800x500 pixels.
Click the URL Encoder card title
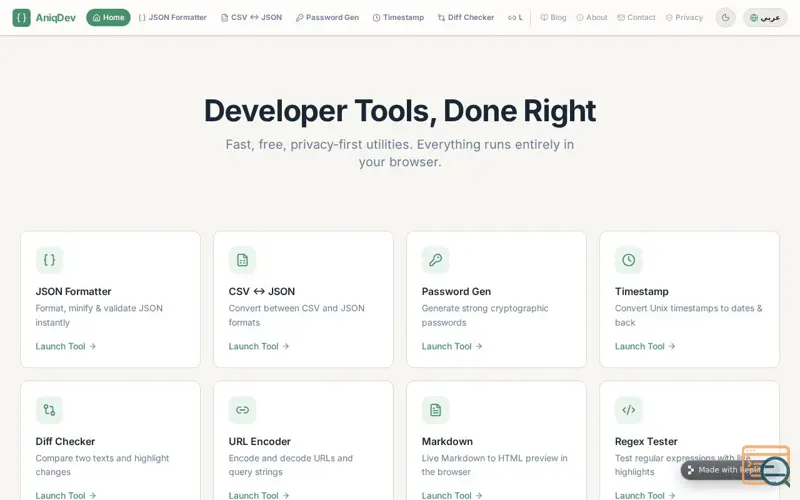(260, 441)
